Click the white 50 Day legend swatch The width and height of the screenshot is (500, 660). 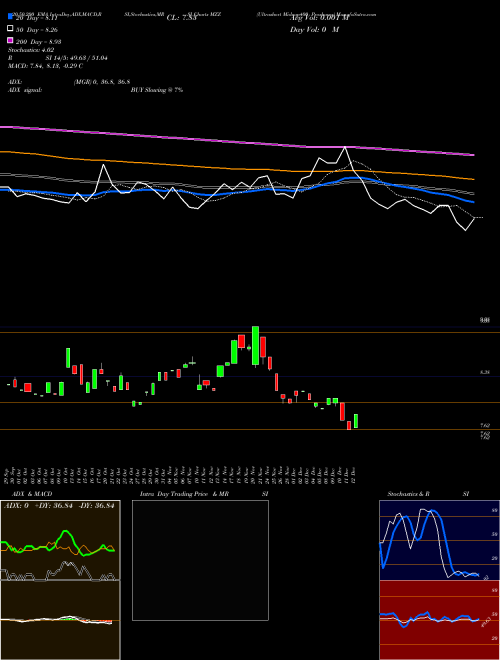[x=10, y=29]
